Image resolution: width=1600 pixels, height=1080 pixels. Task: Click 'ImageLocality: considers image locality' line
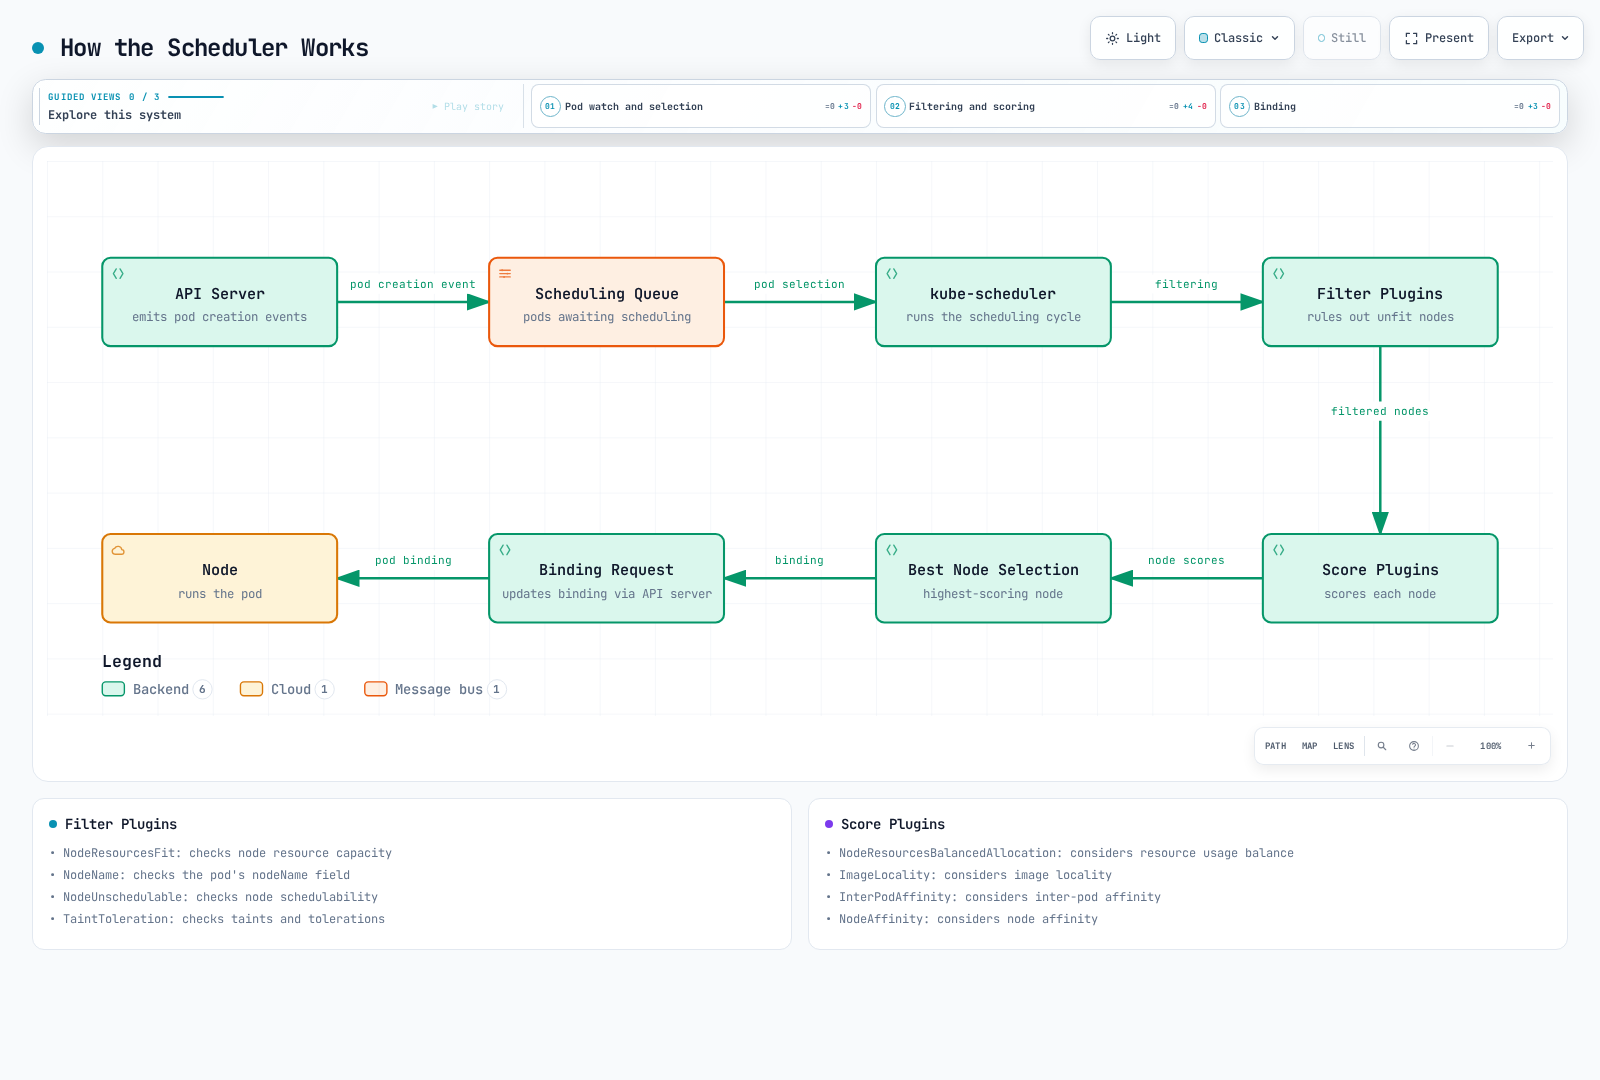click(975, 875)
